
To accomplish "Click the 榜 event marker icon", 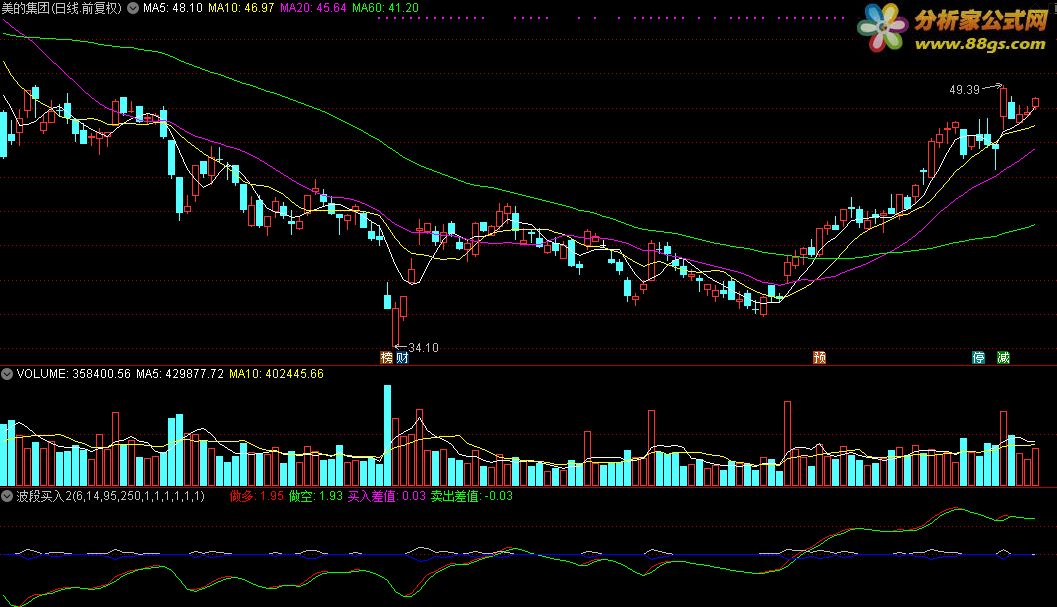I will coord(386,357).
